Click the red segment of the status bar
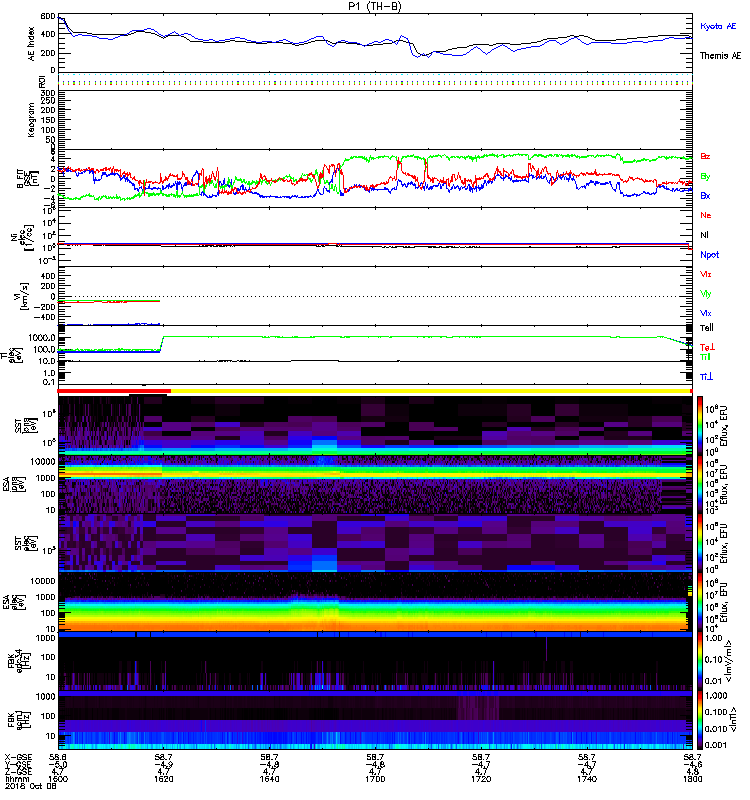The image size is (750, 800). pos(115,390)
